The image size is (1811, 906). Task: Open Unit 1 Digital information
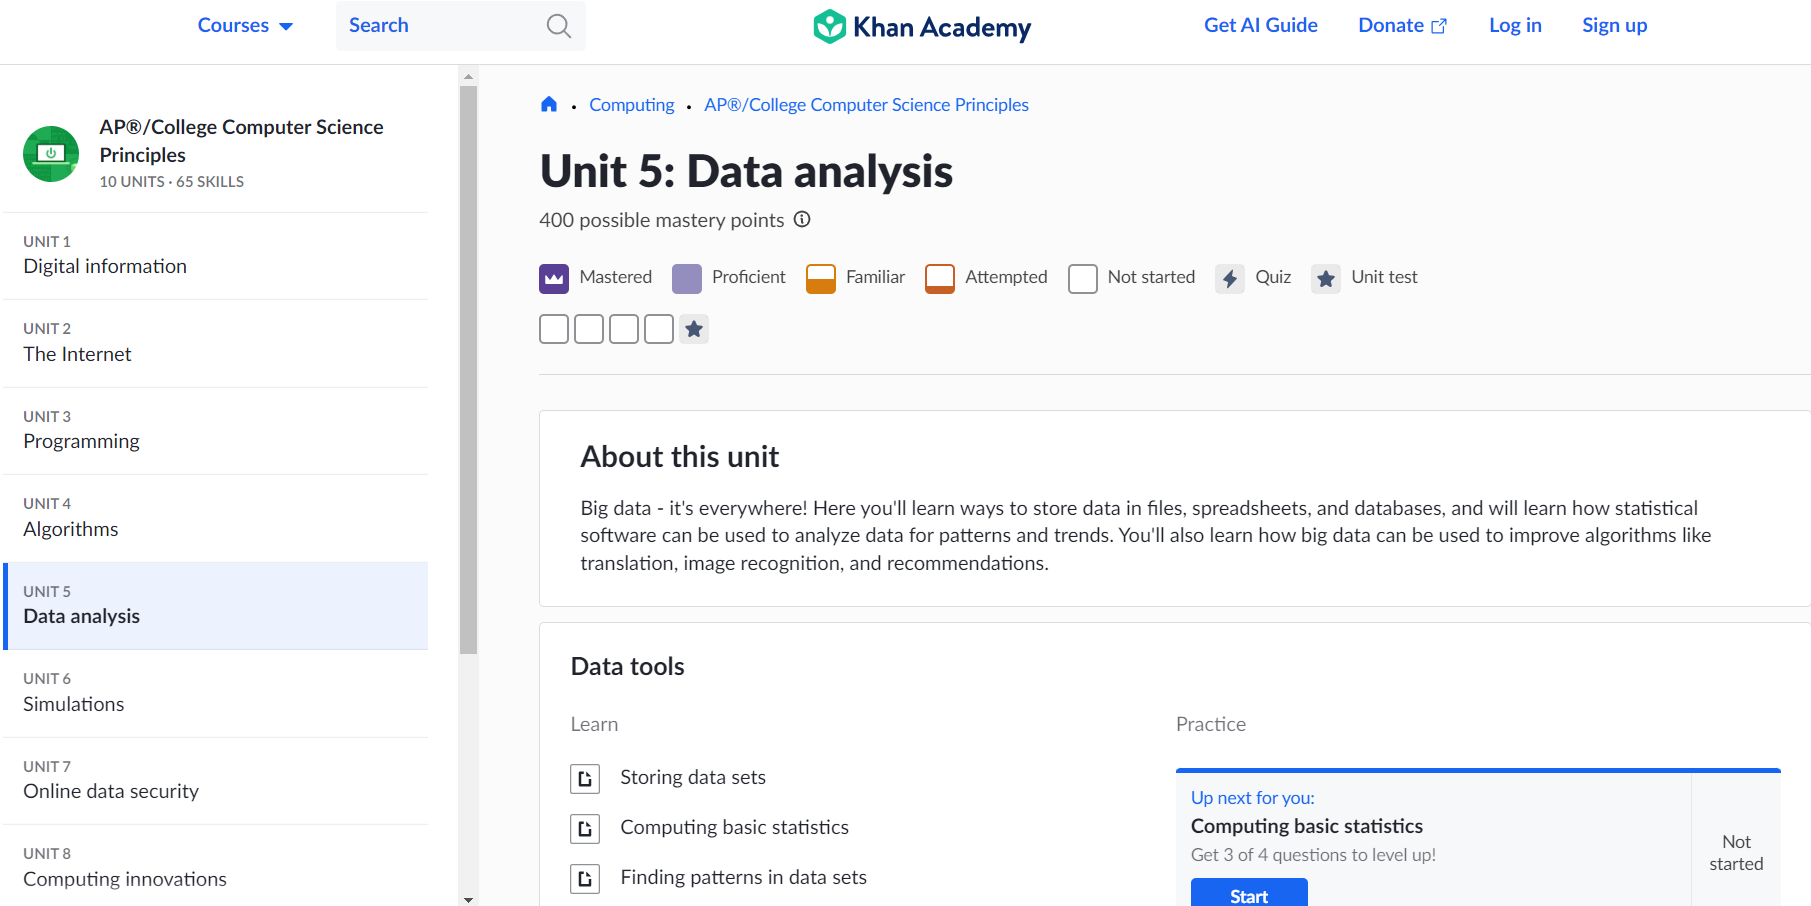coord(216,256)
